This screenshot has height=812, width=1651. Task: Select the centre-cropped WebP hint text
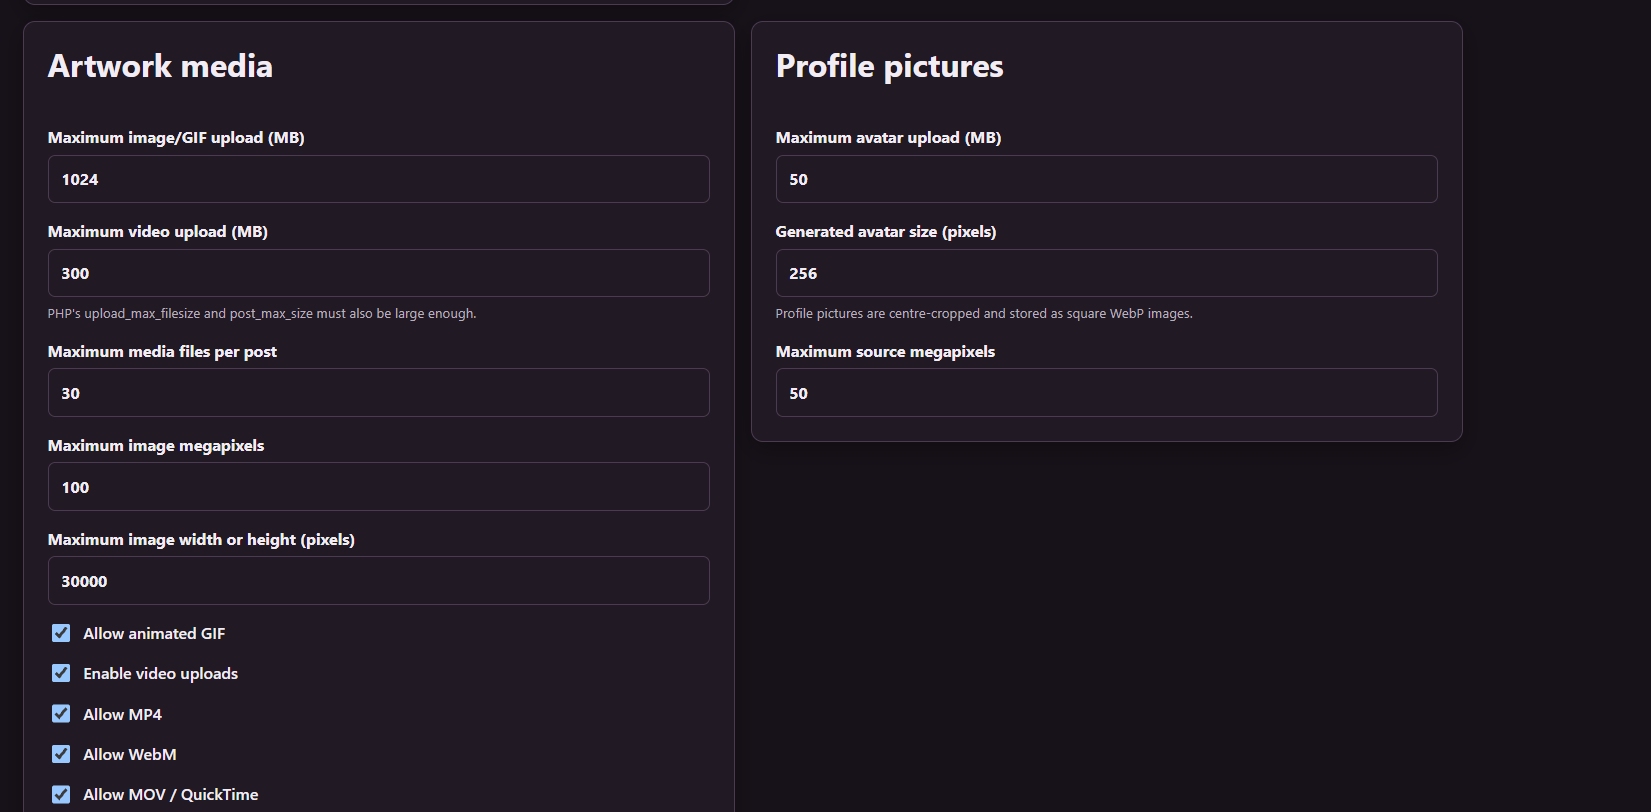(x=984, y=314)
